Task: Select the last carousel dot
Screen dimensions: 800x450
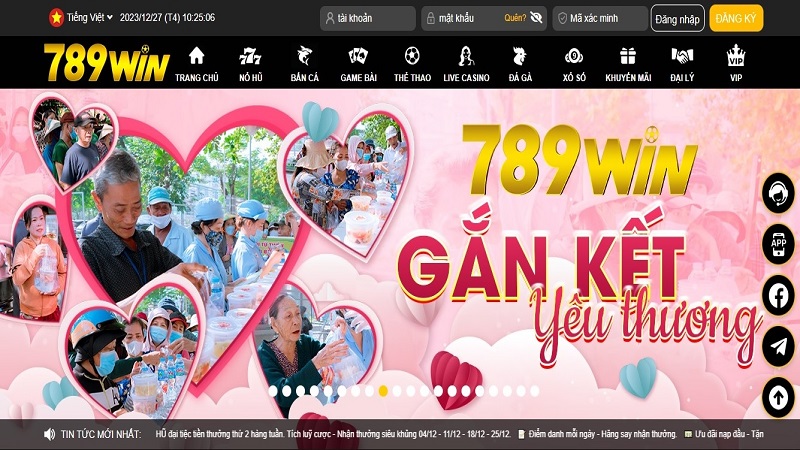Action: click(535, 391)
